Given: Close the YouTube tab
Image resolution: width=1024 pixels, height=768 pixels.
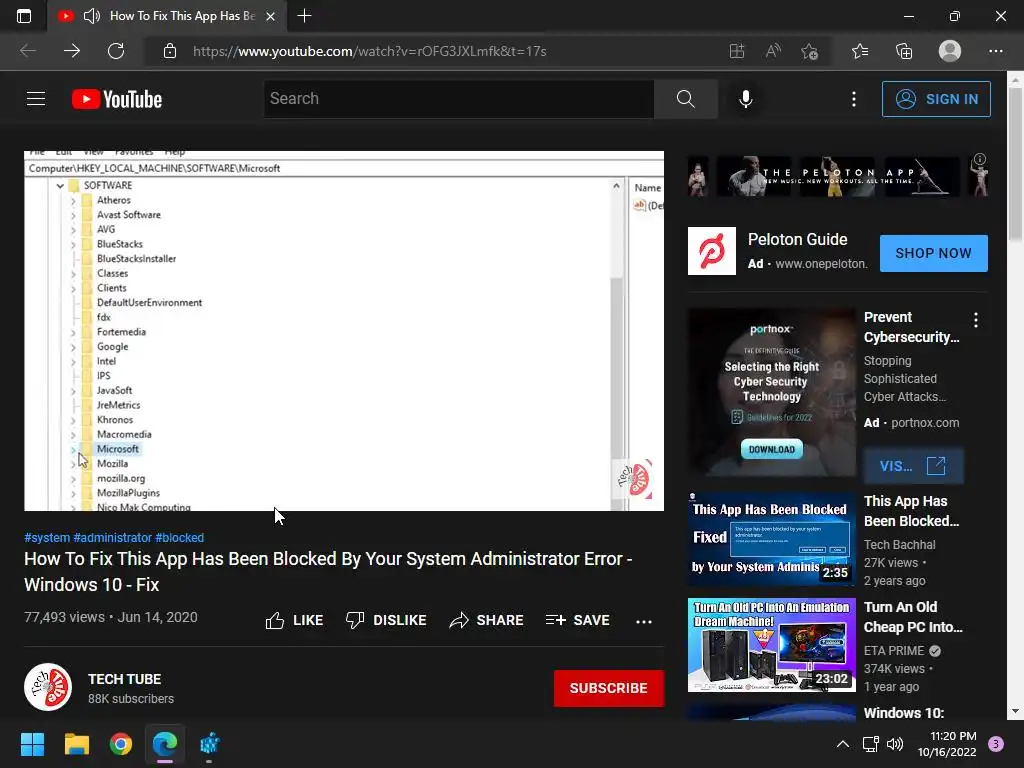Looking at the screenshot, I should 270,16.
